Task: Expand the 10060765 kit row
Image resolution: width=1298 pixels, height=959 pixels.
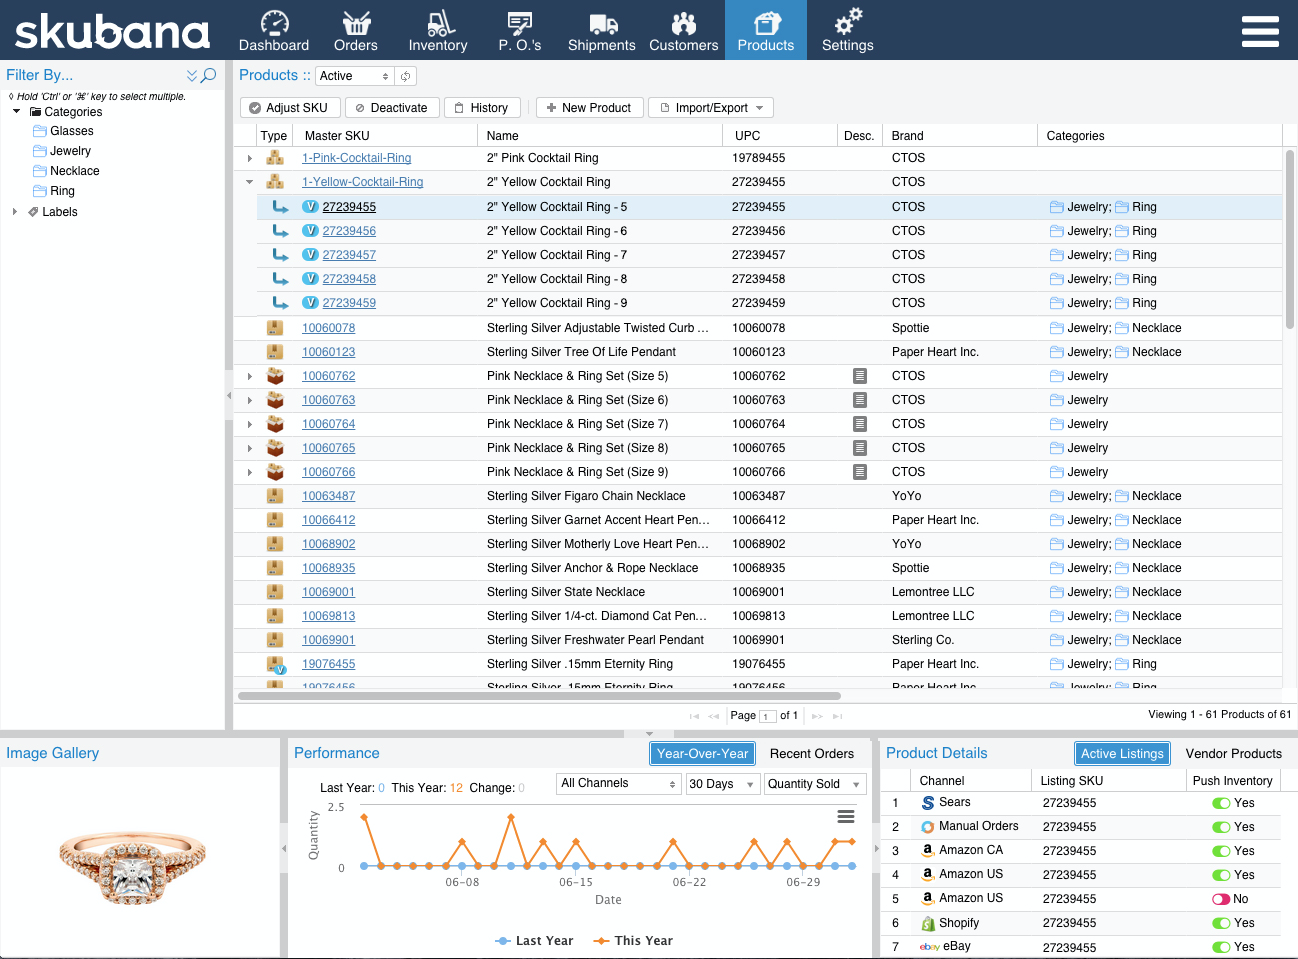Action: pos(250,448)
